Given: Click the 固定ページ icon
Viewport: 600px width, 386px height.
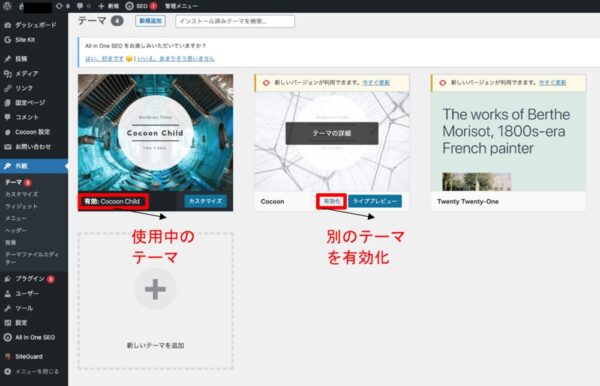Looking at the screenshot, I should 8,103.
